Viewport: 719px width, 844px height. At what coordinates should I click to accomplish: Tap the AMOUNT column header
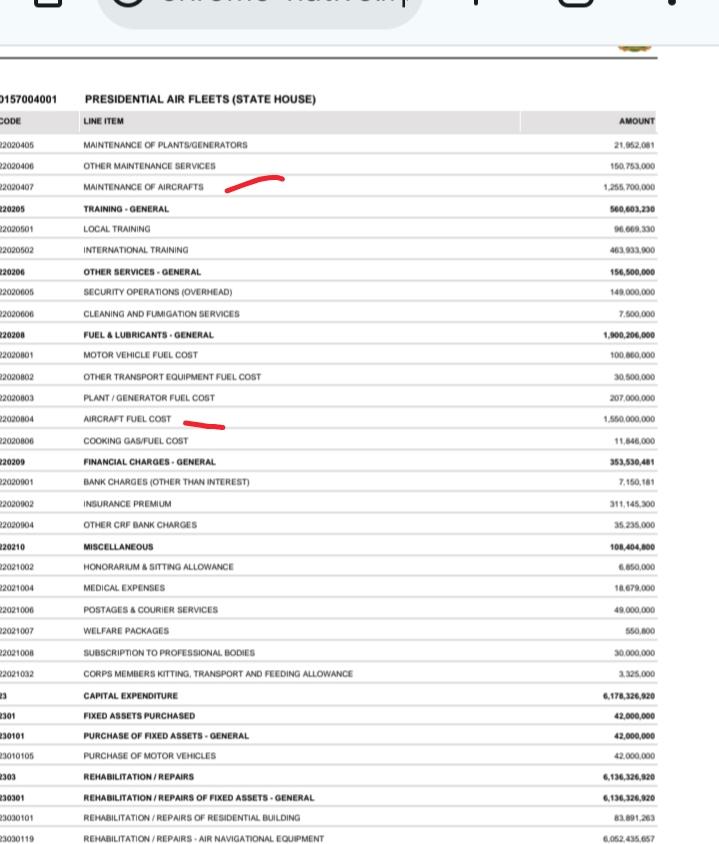point(637,121)
